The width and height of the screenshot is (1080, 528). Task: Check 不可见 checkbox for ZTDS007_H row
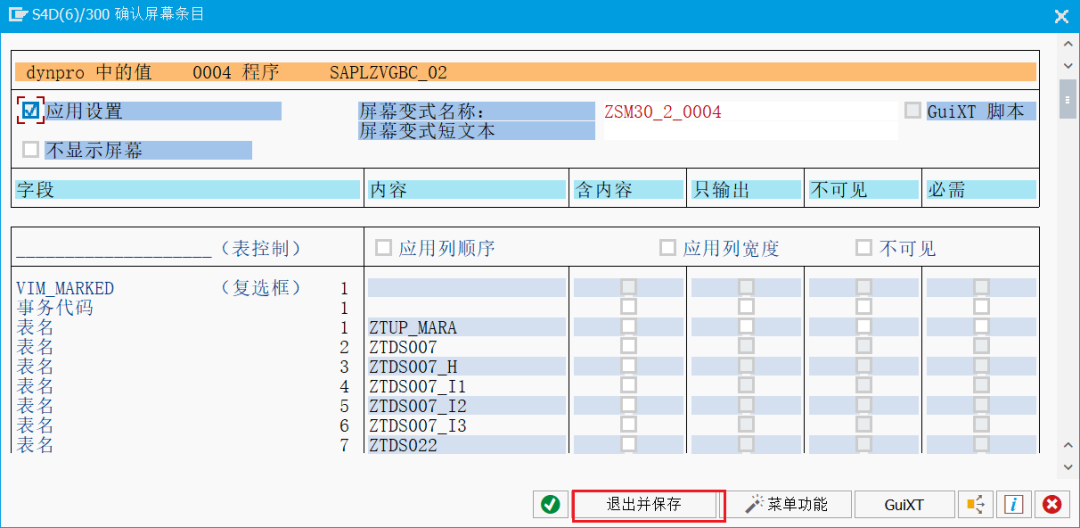click(864, 366)
